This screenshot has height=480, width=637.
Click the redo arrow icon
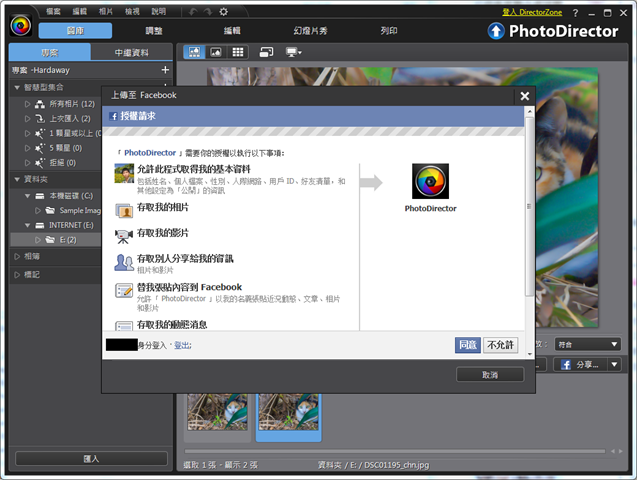[x=208, y=12]
